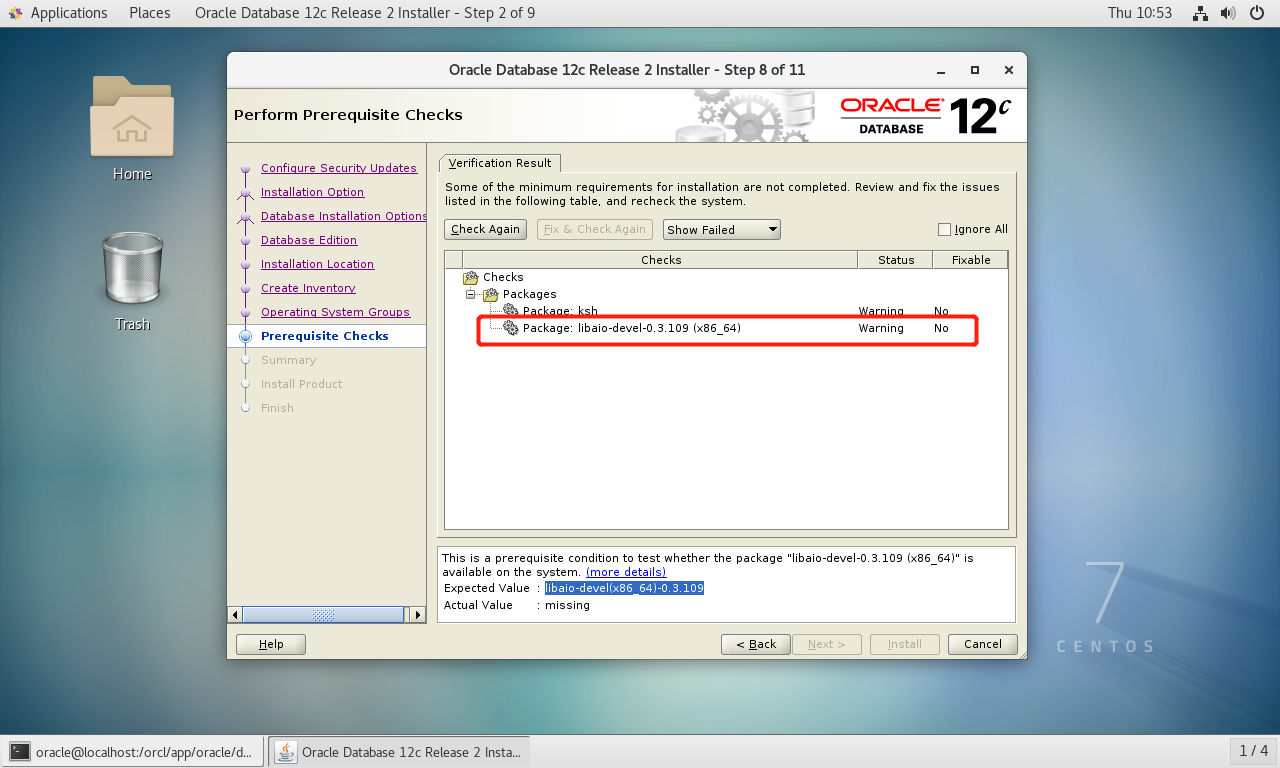Click the Prerequisite Checks step bullet icon

click(x=245, y=337)
